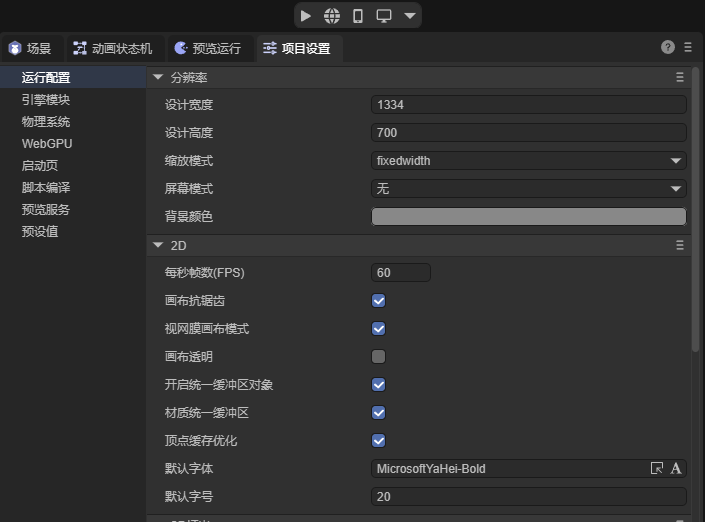
Task: Open the 缩放模式 fixedwidth dropdown
Action: coord(528,160)
